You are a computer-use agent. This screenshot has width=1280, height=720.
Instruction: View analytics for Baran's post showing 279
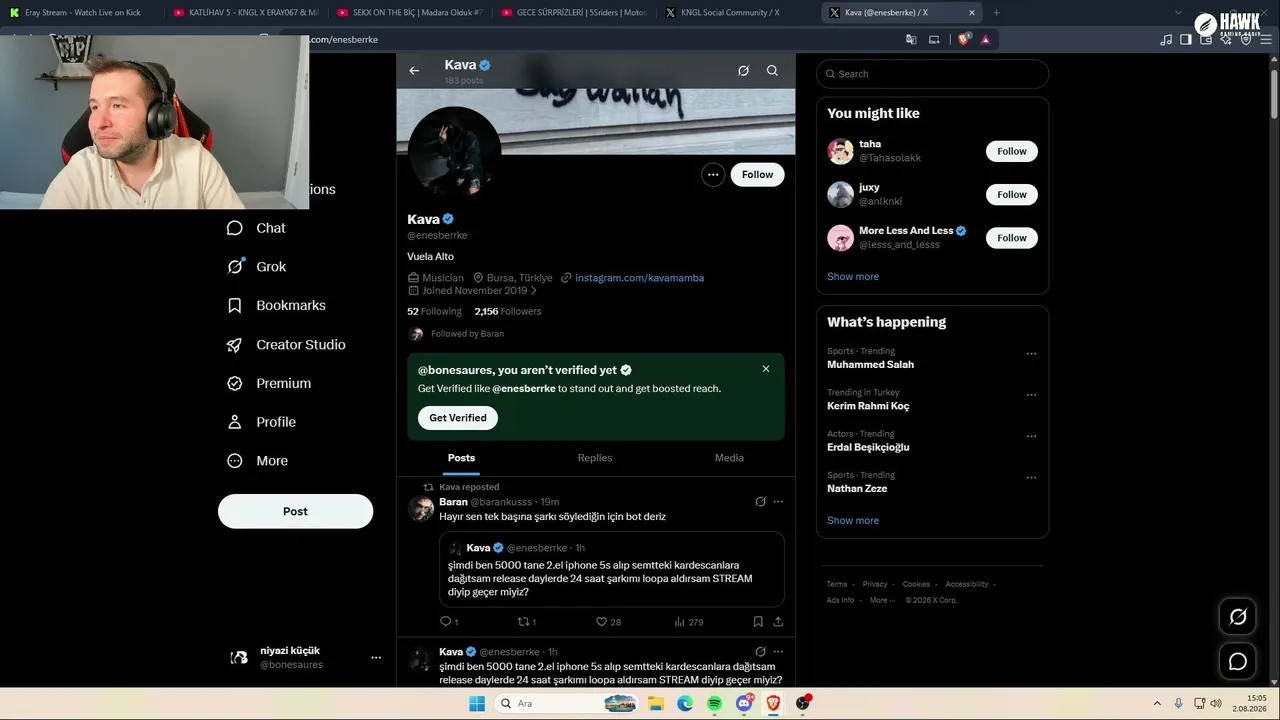click(688, 622)
